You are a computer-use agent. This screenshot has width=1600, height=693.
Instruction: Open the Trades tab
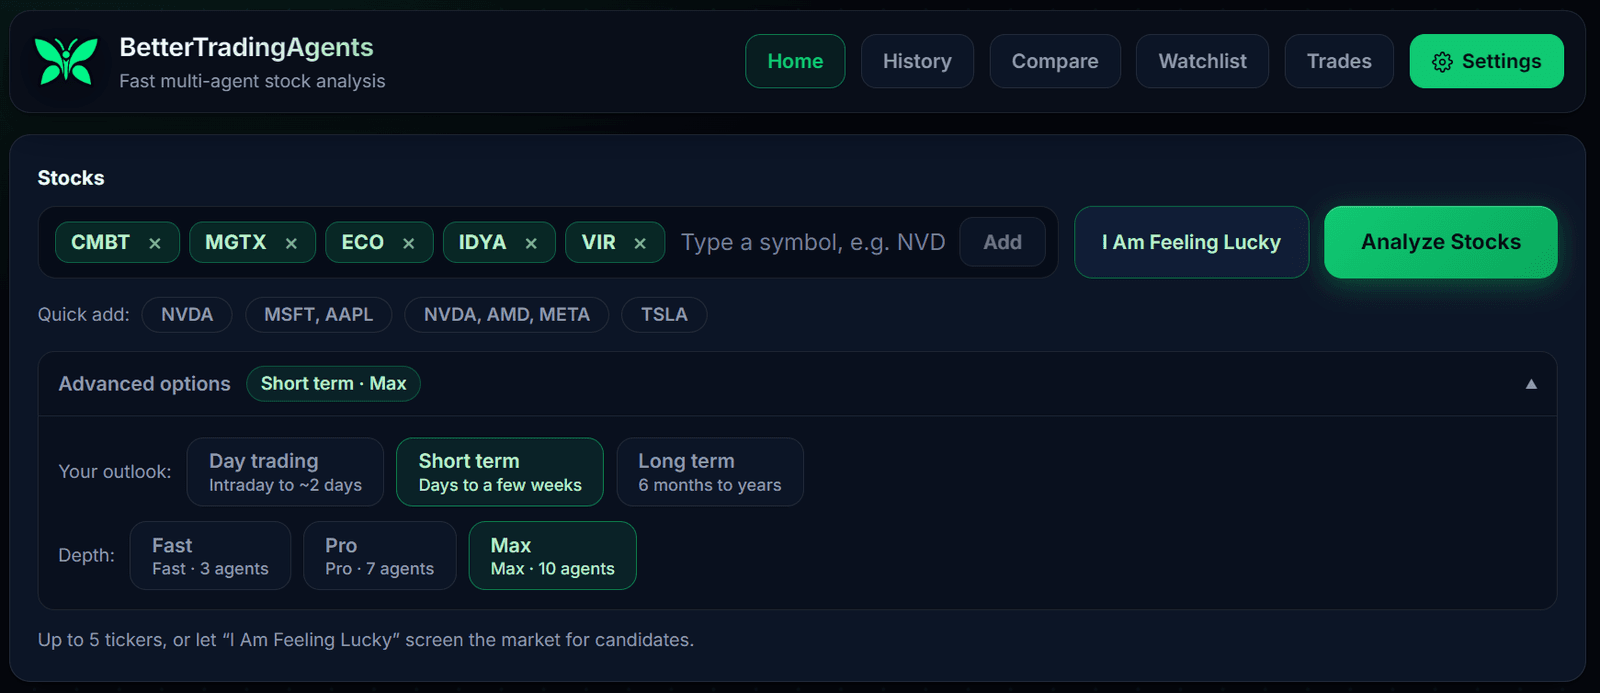[1339, 61]
